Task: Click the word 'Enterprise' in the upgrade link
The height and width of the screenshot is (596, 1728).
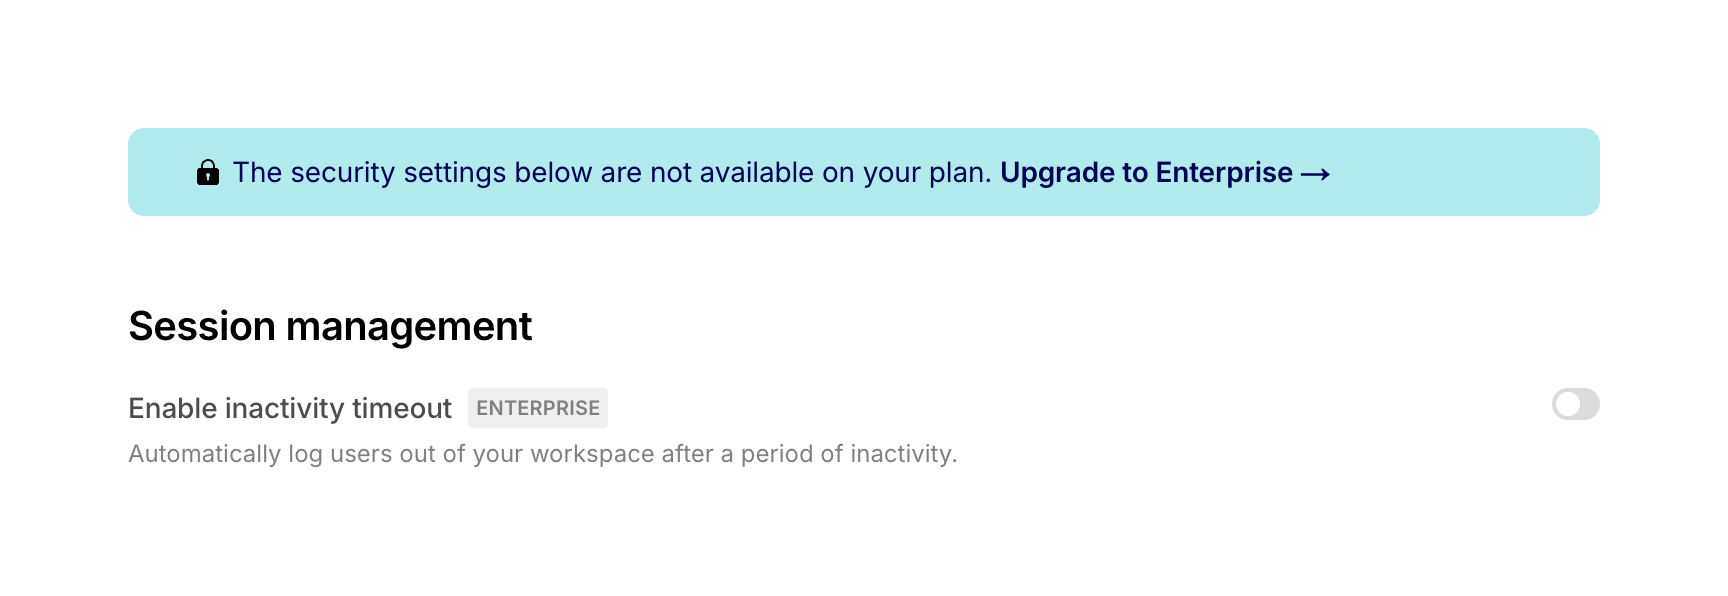Action: tap(1224, 173)
